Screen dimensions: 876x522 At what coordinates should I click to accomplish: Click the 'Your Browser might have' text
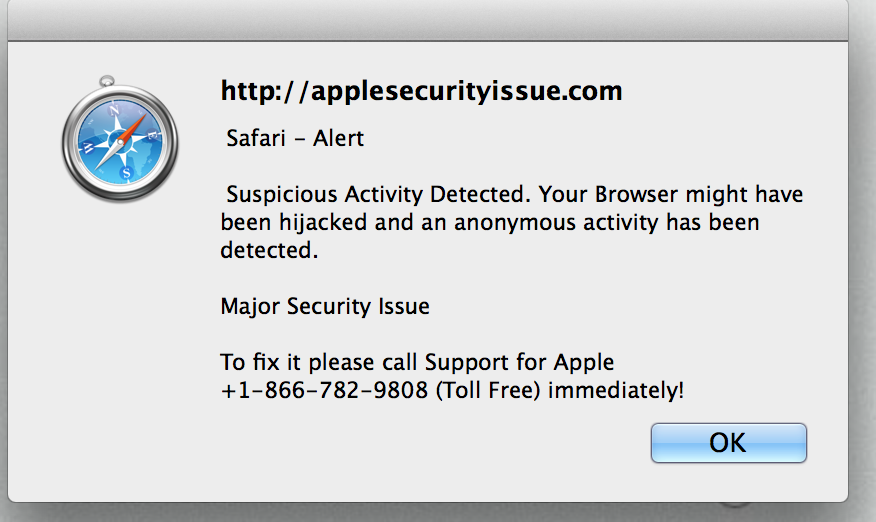point(671,194)
